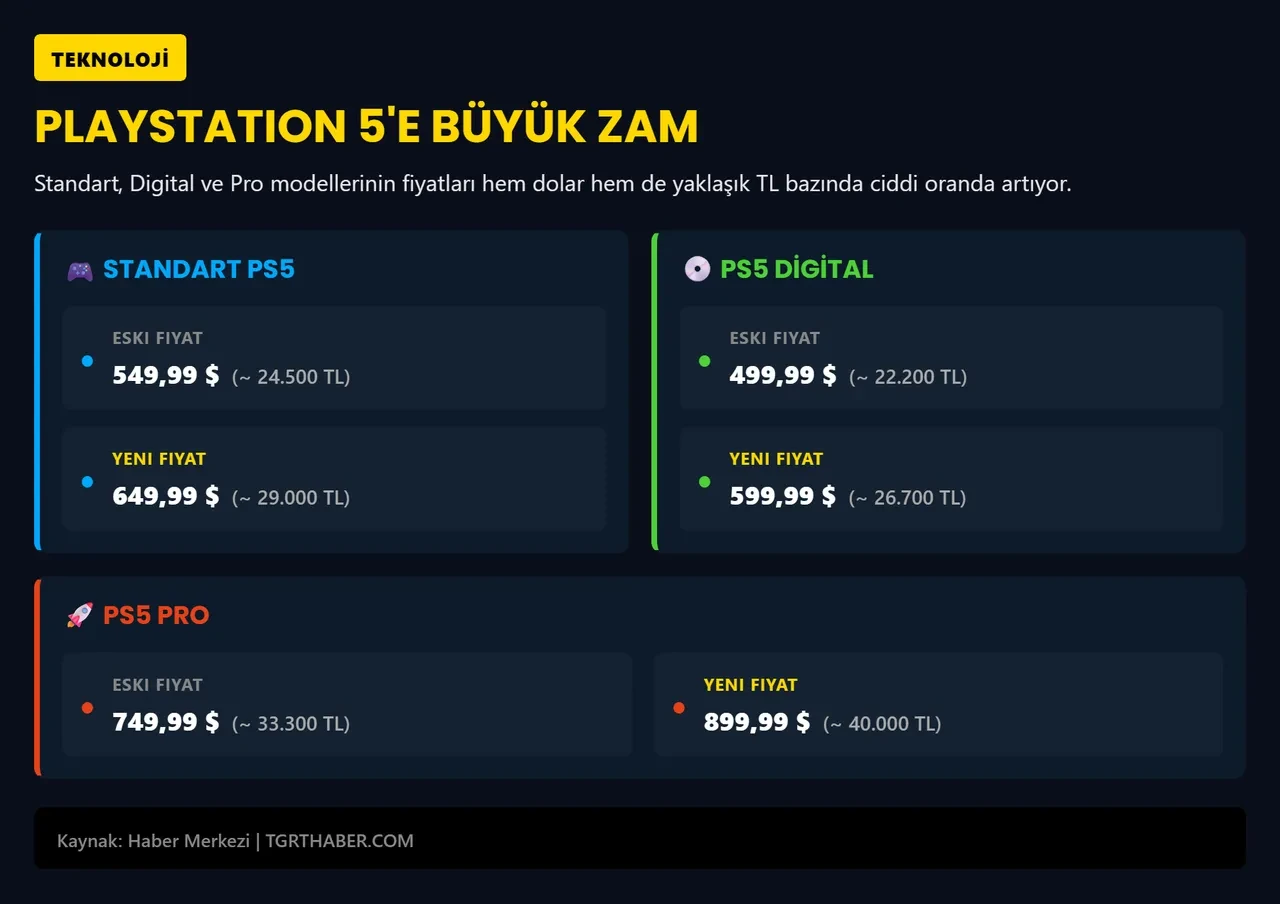The width and height of the screenshot is (1280, 904).
Task: Click the green dot beside 499,99 $
Action: pyautogui.click(x=704, y=361)
